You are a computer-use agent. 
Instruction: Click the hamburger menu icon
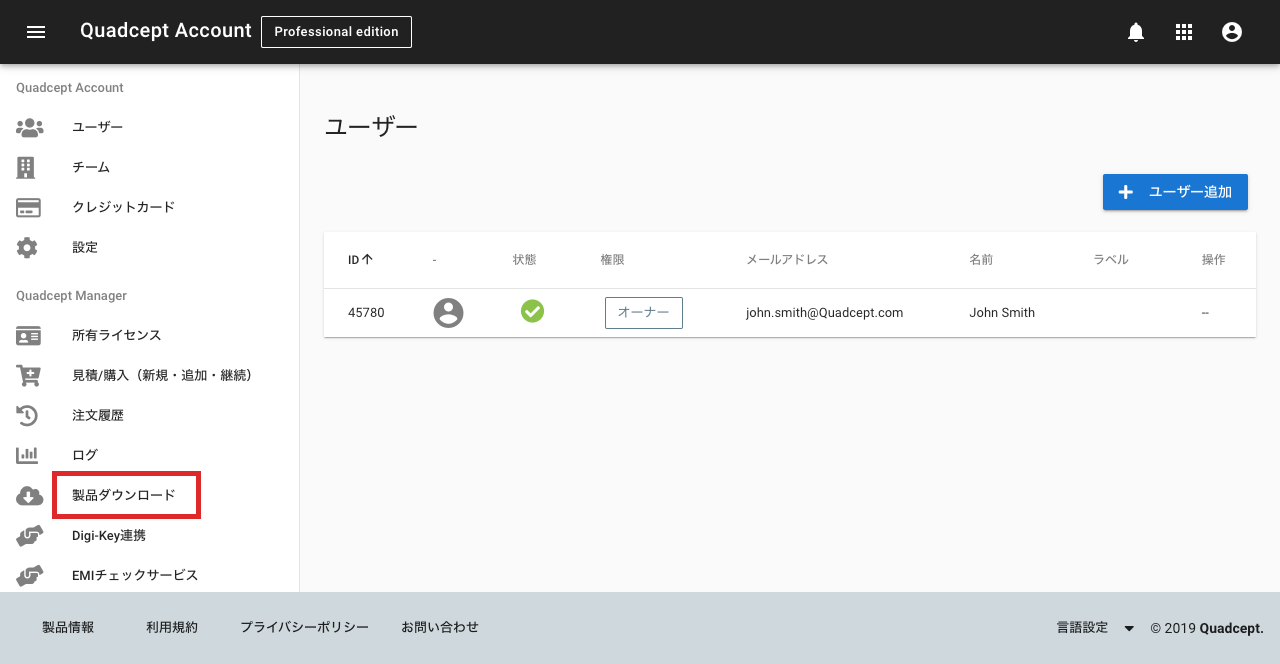pos(36,31)
